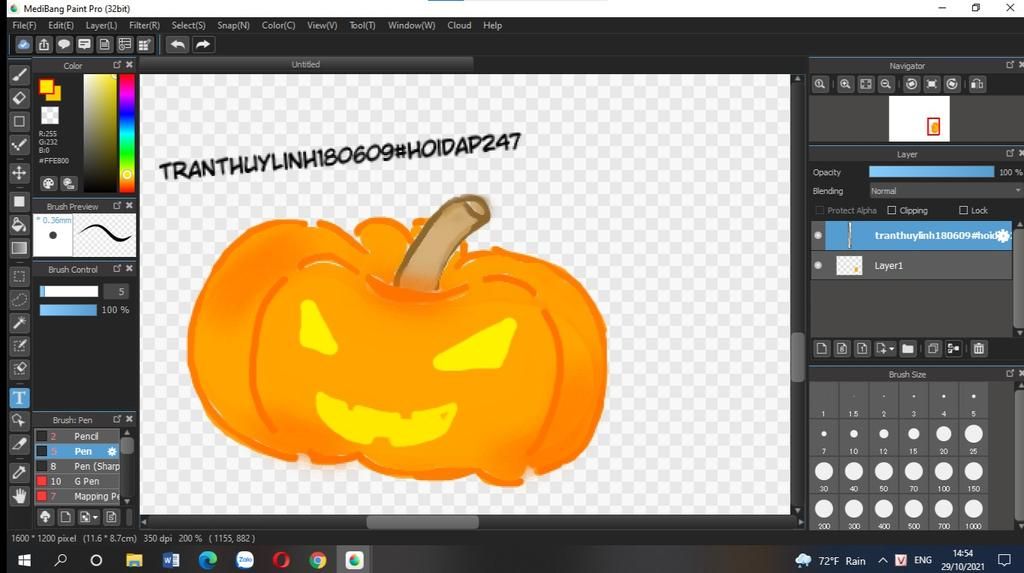Select the Gradient tool
Viewport: 1024px width, 573px height.
coord(20,248)
